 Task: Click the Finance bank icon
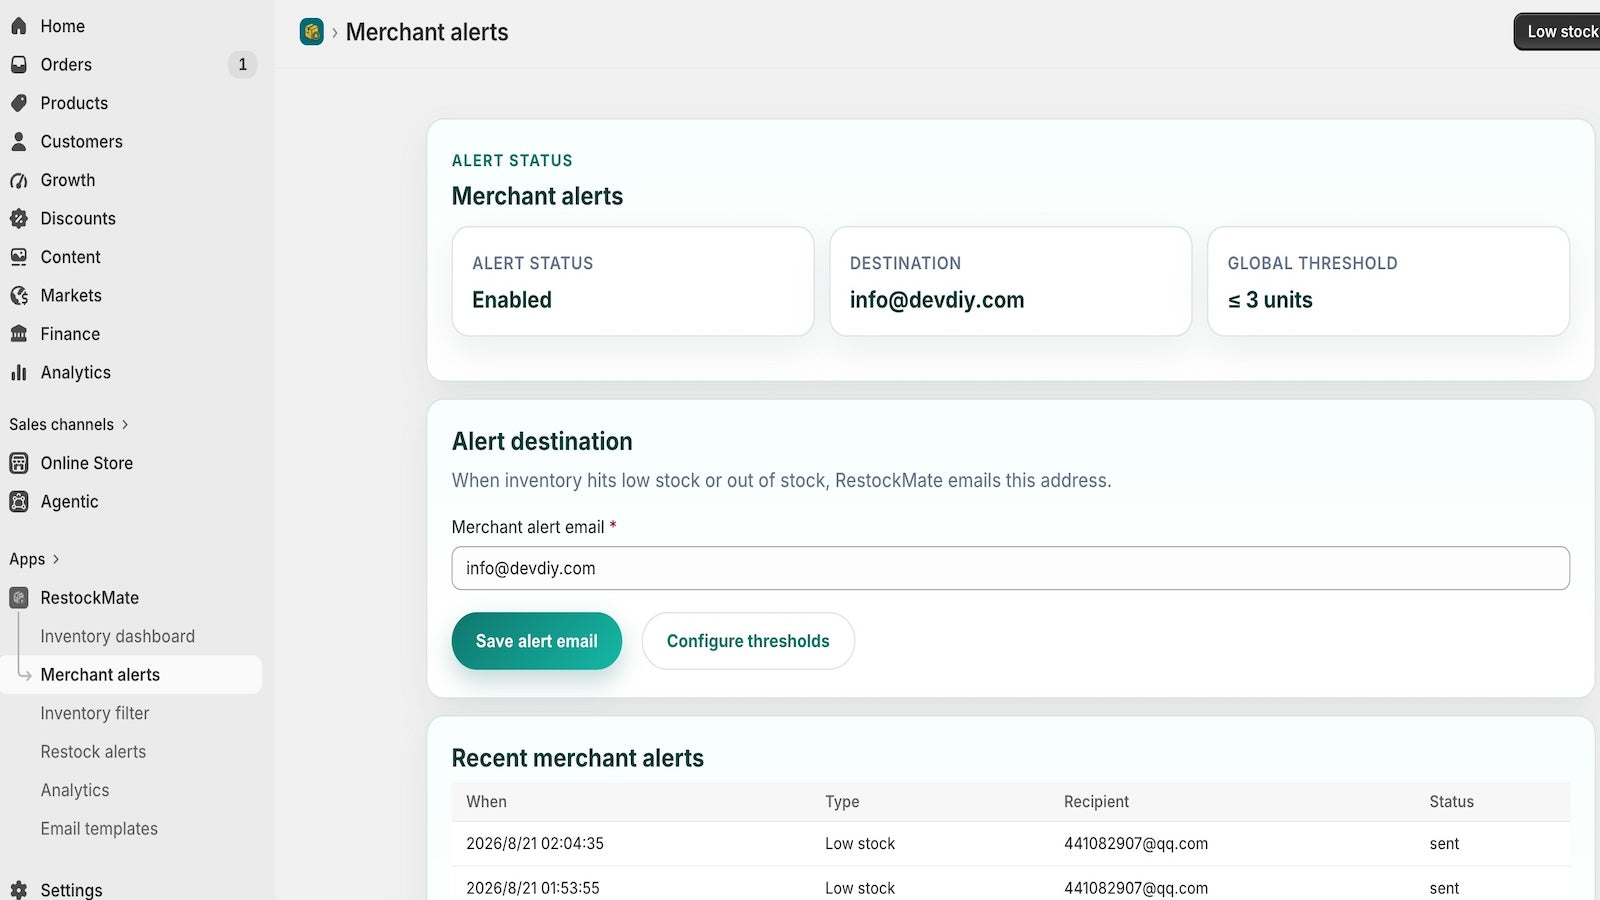coord(19,334)
